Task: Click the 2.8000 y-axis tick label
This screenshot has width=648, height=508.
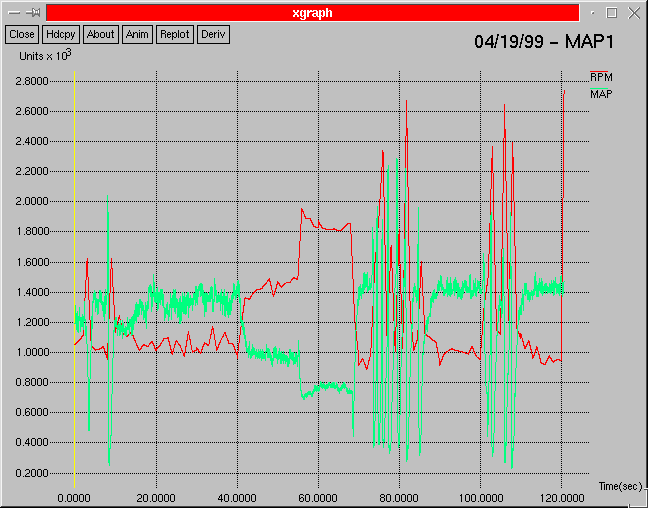Action: [32, 81]
